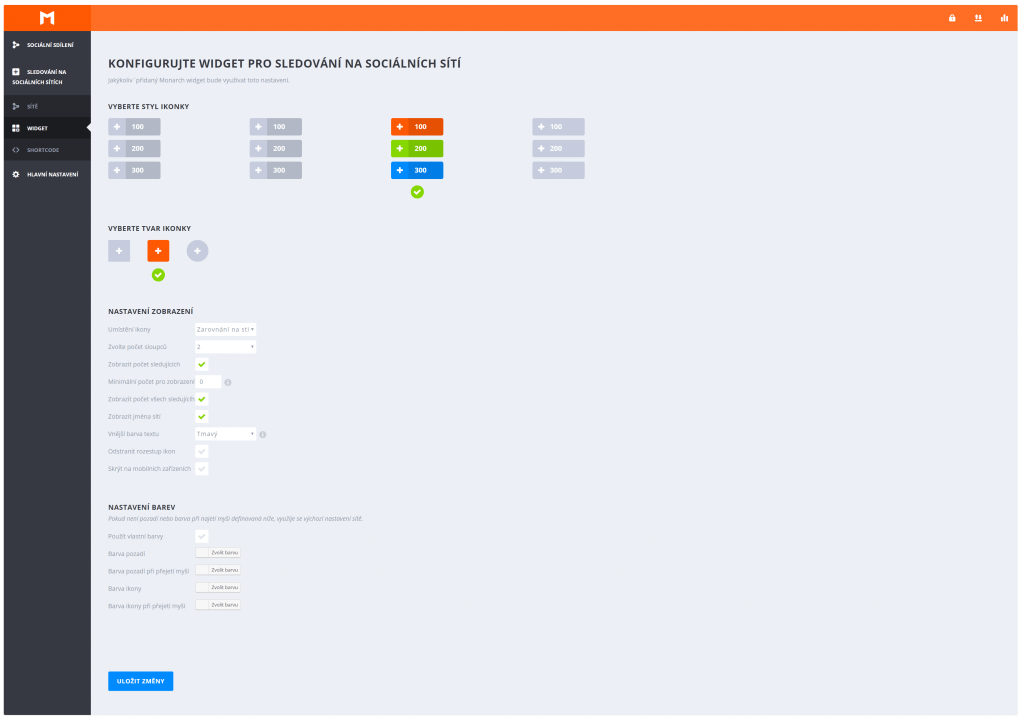Click the heading Konfigurujte widget pro sledování

[x=284, y=63]
